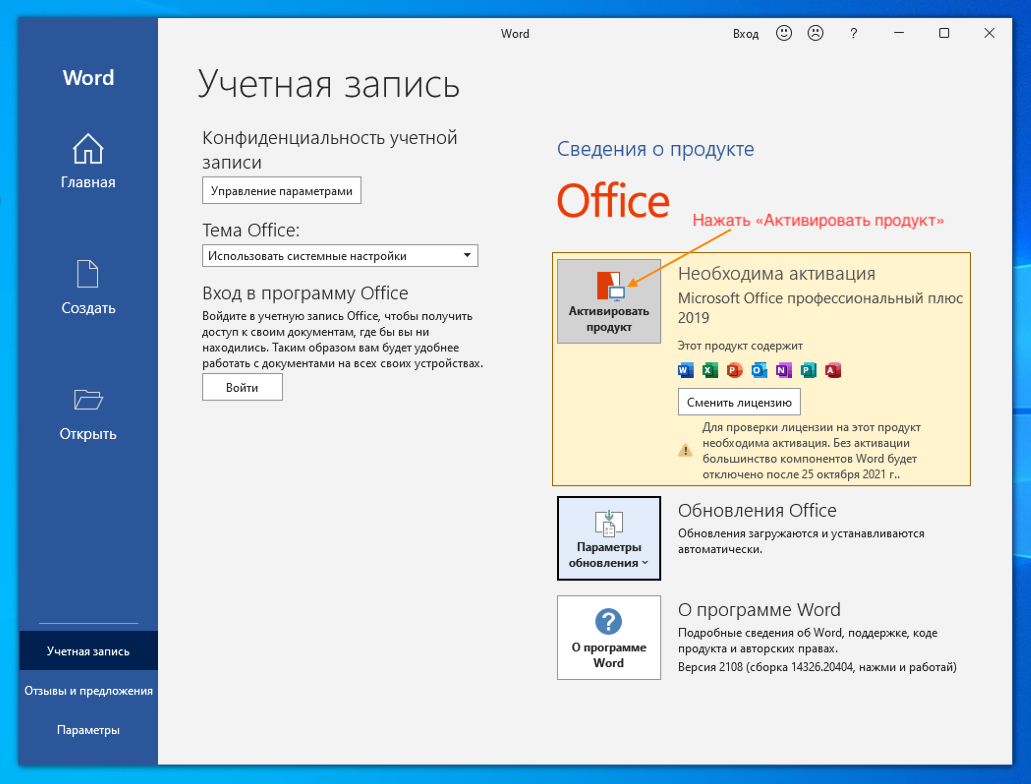Click Microsoft Office профессиональный плюс 2019 text

tap(821, 308)
